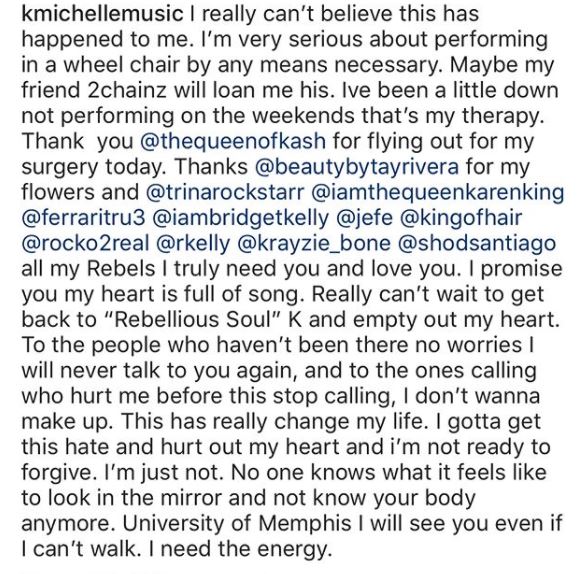The width and height of the screenshot is (584, 574).
Task: Tap the @beautybytayrivera mention
Action: [357, 167]
